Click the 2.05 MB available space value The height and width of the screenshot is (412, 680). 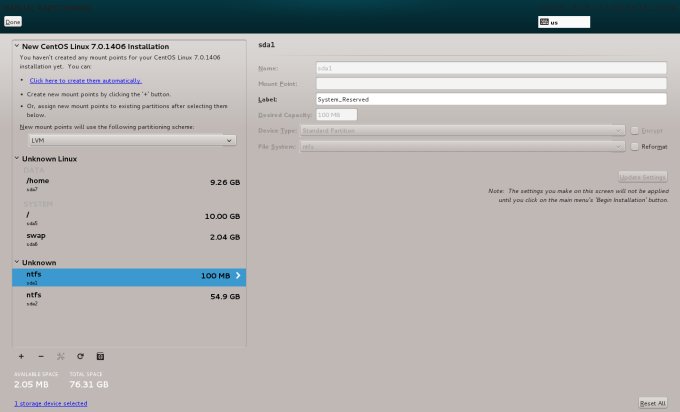(31, 384)
